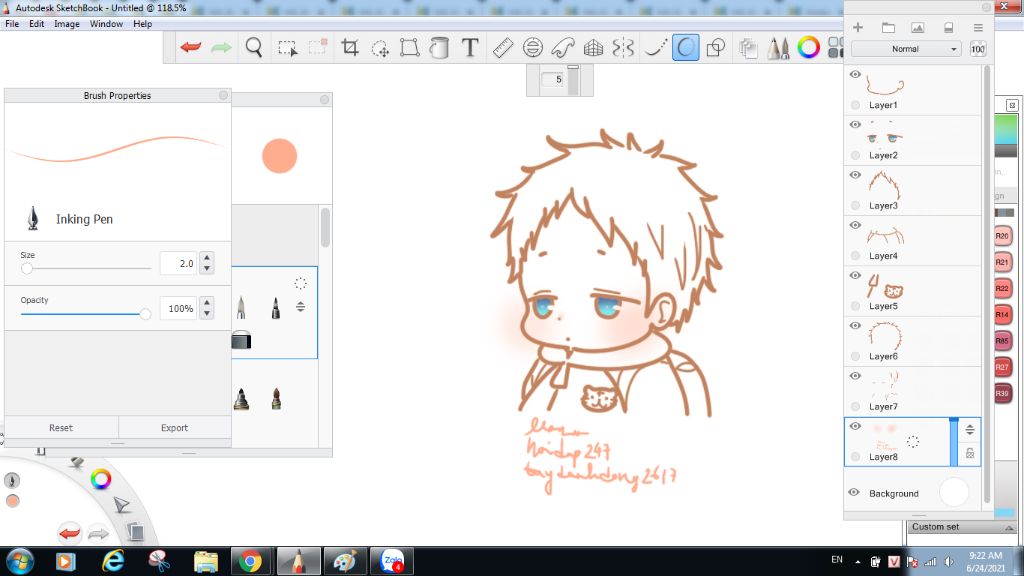Click the layer opacity 100 box
Image resolution: width=1024 pixels, height=576 pixels.
tap(978, 49)
